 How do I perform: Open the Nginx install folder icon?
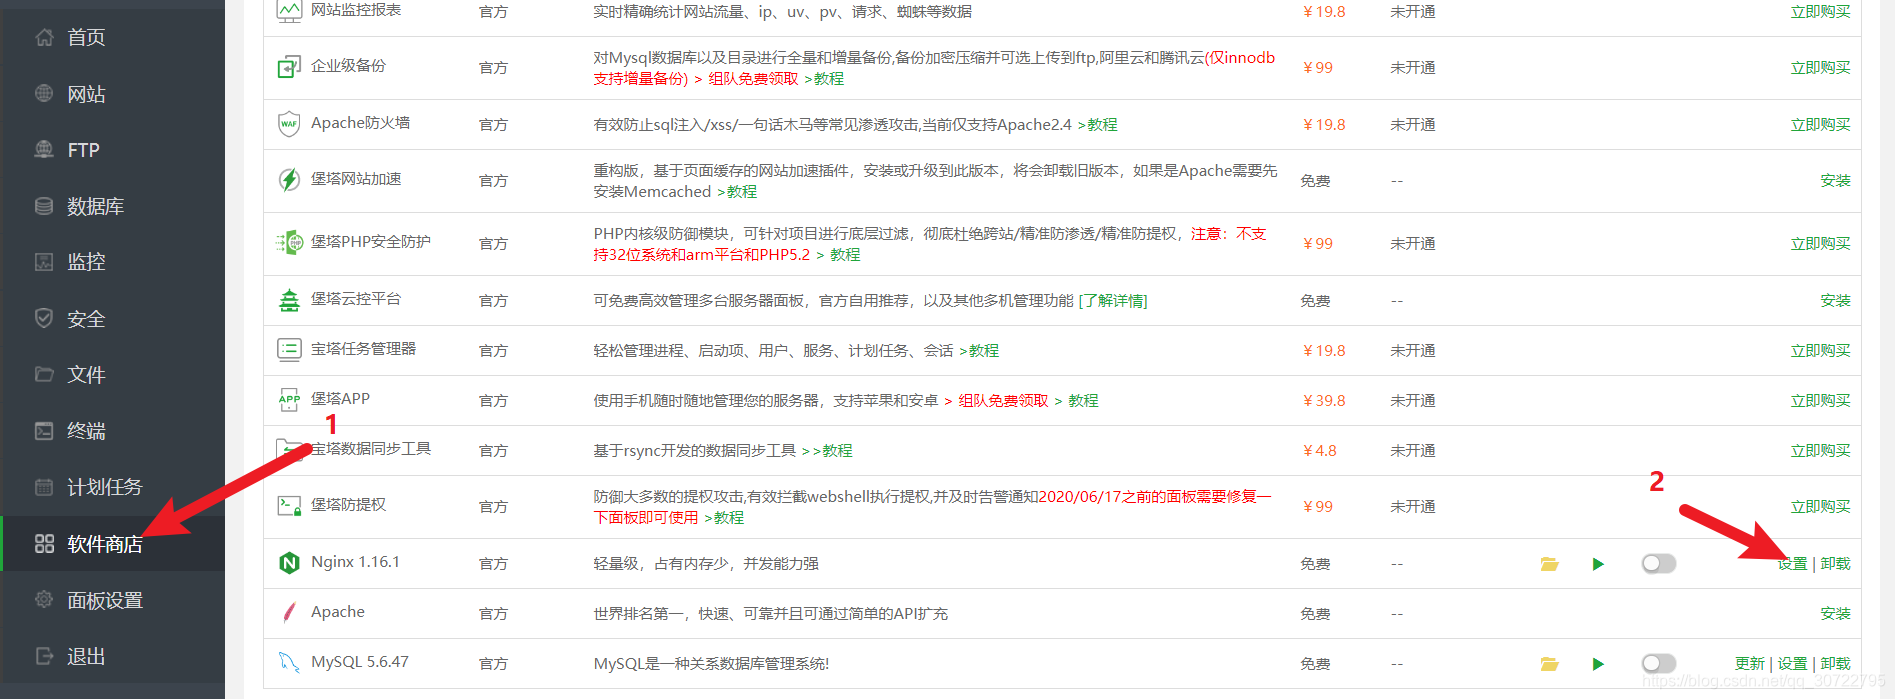click(x=1550, y=564)
